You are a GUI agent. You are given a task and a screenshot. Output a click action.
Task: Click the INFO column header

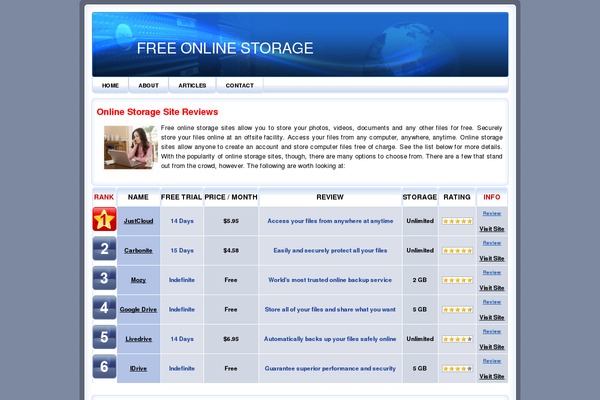[x=492, y=197]
